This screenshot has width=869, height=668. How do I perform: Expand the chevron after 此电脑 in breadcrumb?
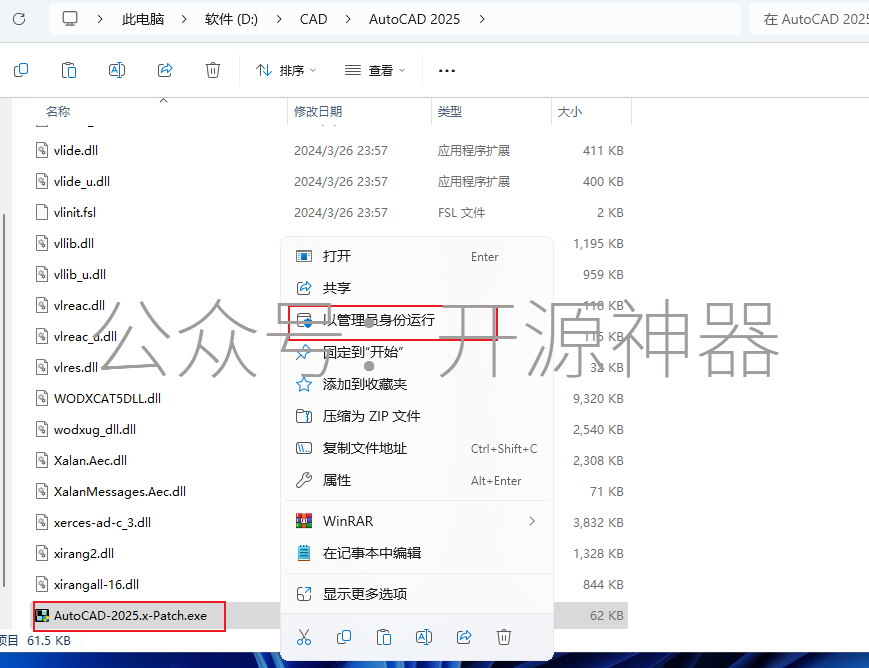(184, 19)
